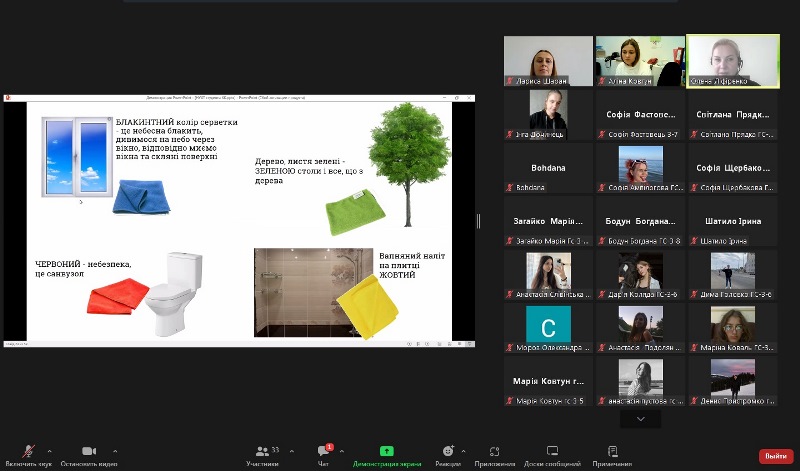Open Доски сообщений whiteboards
800x471 pixels.
[552, 455]
